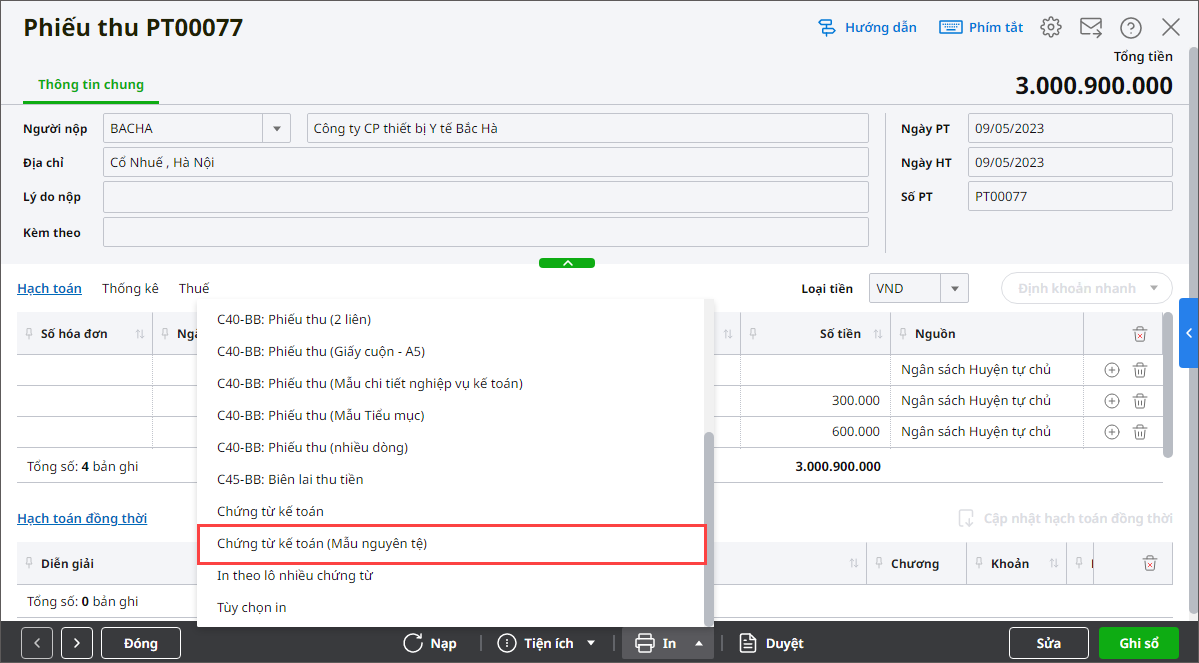The height and width of the screenshot is (663, 1199).
Task: Click the accounting table vertical scrollbar
Action: pyautogui.click(x=1167, y=385)
